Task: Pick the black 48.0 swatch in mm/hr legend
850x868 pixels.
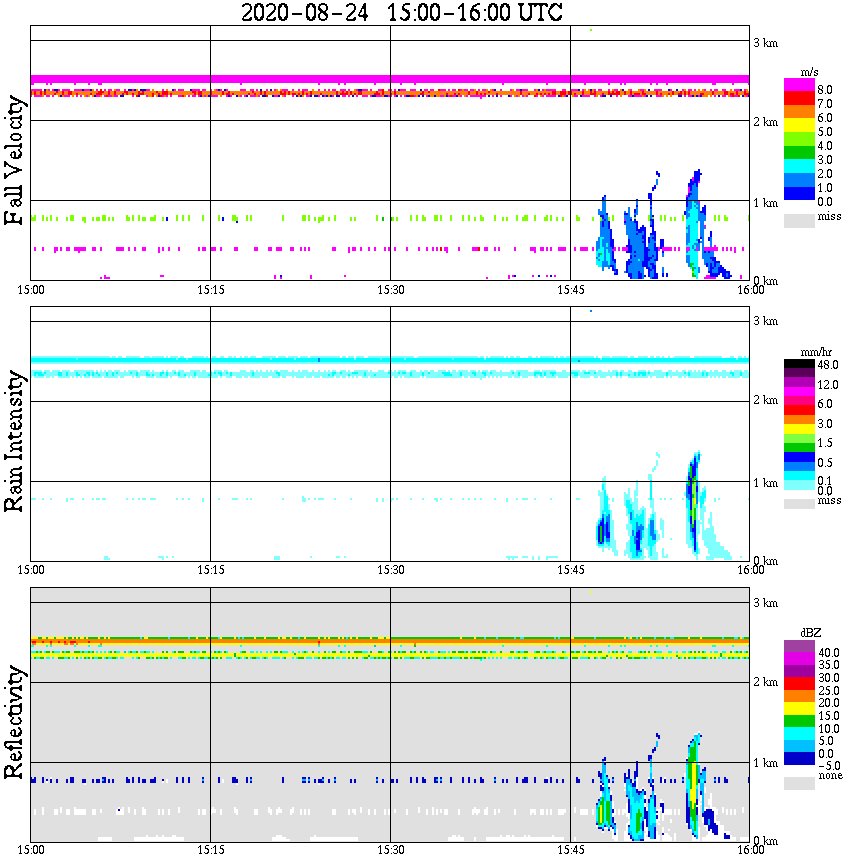Action: (799, 364)
